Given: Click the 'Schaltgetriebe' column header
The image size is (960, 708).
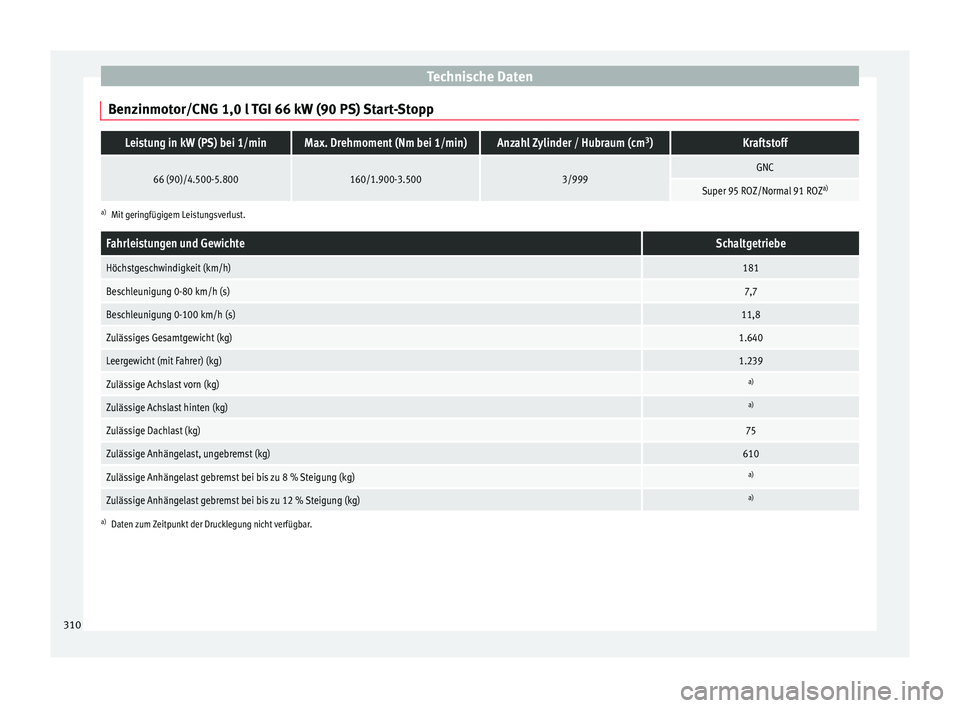Looking at the screenshot, I should coord(751,243).
